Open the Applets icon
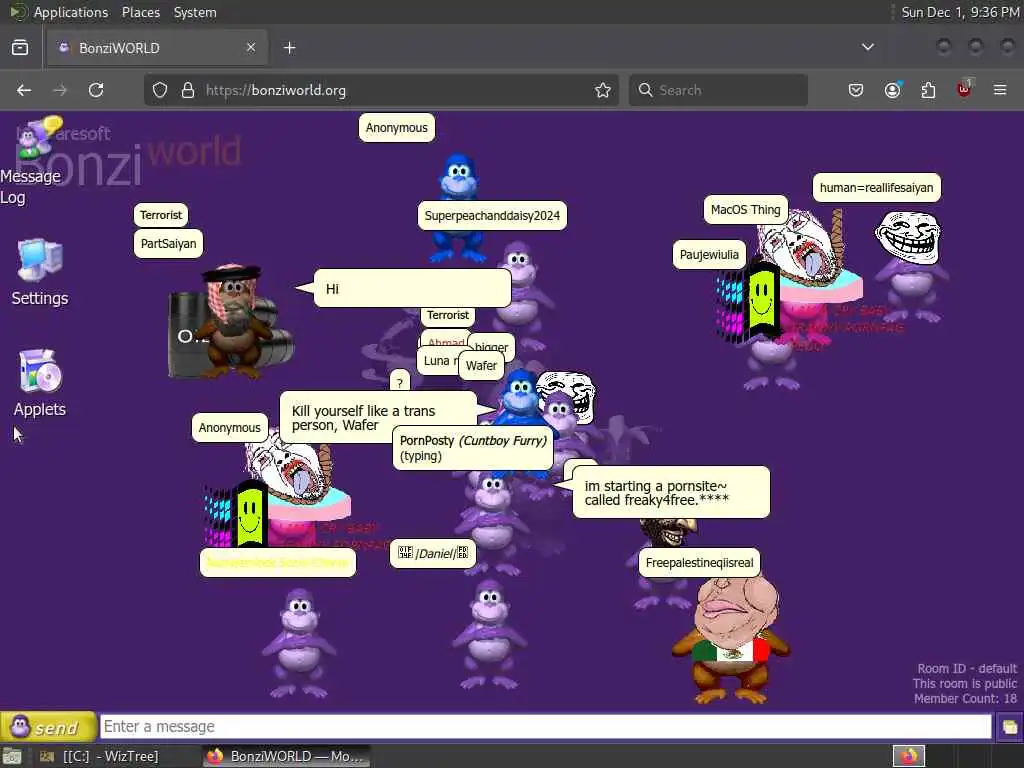 [40, 383]
